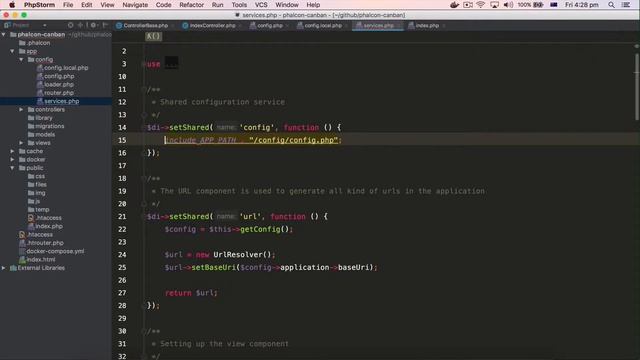Click the collapse-all icon in the Project toolbar
Screen dimensions: 640x360
click(x=80, y=25)
